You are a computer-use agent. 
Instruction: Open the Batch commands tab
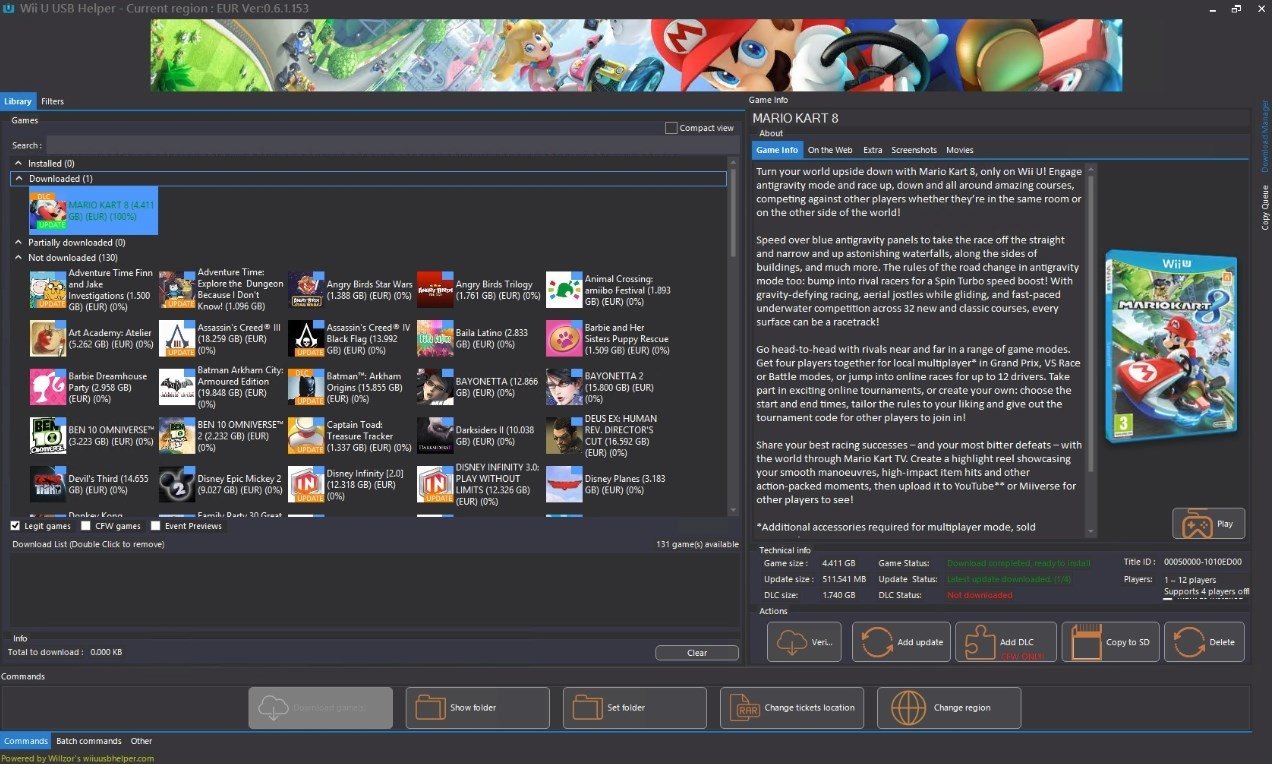click(88, 741)
